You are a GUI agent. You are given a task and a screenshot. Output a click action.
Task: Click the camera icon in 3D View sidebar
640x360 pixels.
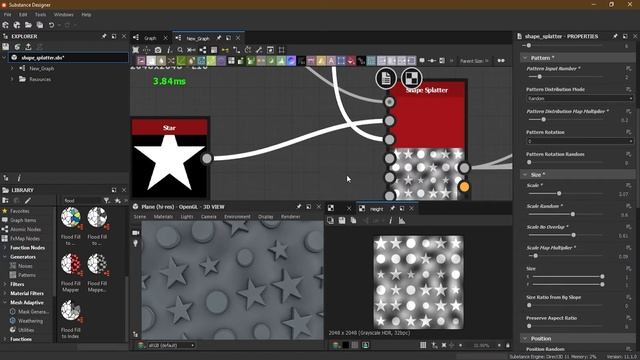tap(136, 233)
